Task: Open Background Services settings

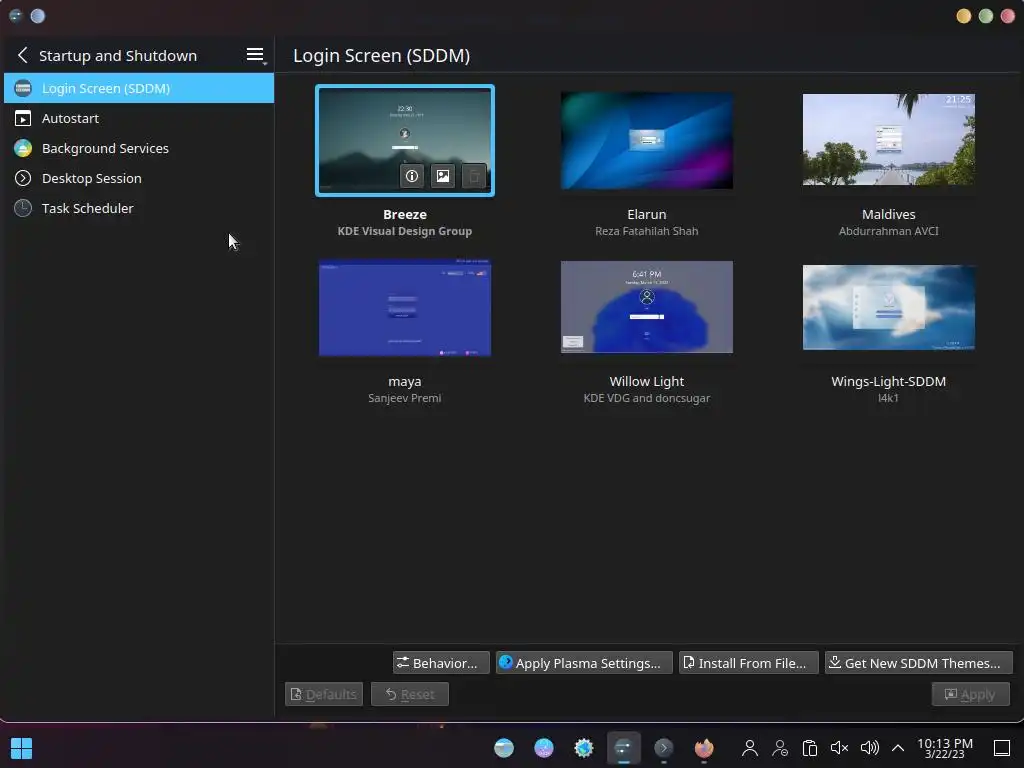Action: pyautogui.click(x=138, y=148)
